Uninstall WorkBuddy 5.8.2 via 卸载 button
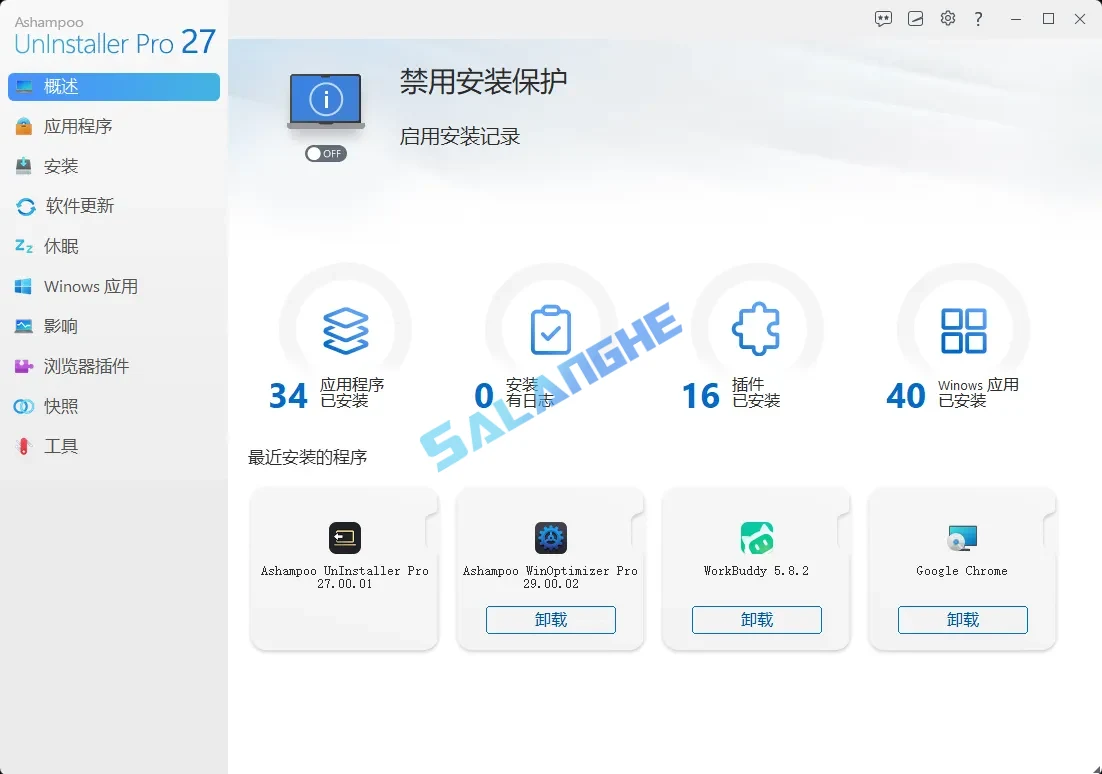 pos(756,620)
